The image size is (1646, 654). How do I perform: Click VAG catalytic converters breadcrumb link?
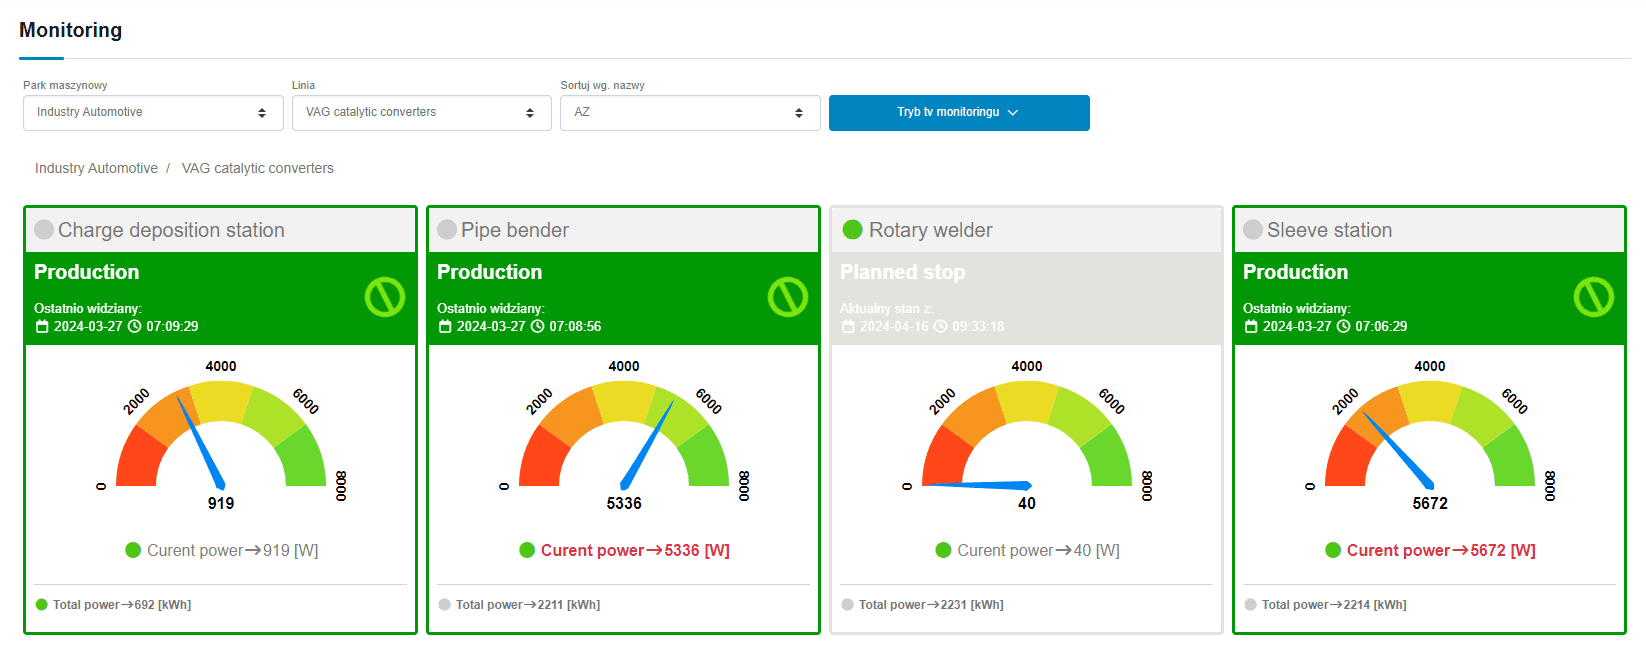coord(258,168)
